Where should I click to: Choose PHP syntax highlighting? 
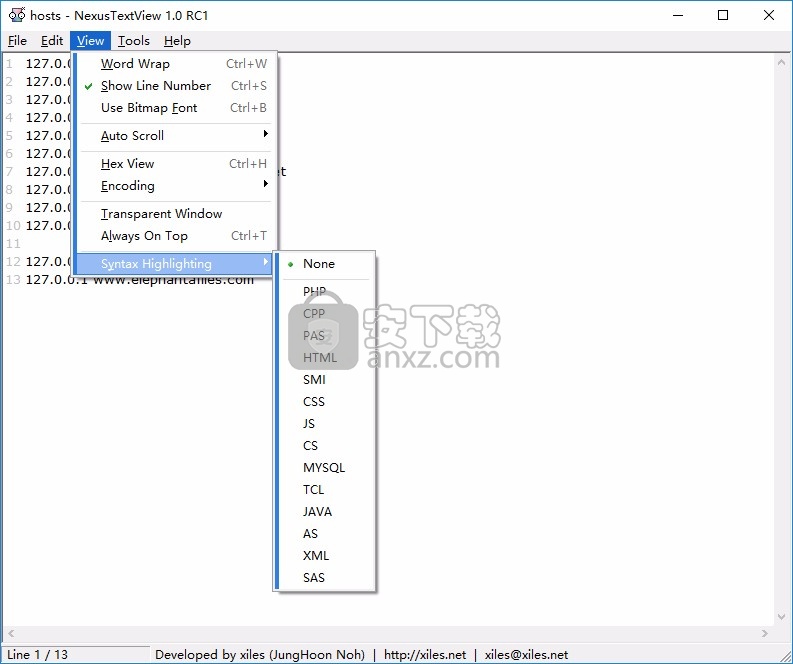click(x=327, y=292)
